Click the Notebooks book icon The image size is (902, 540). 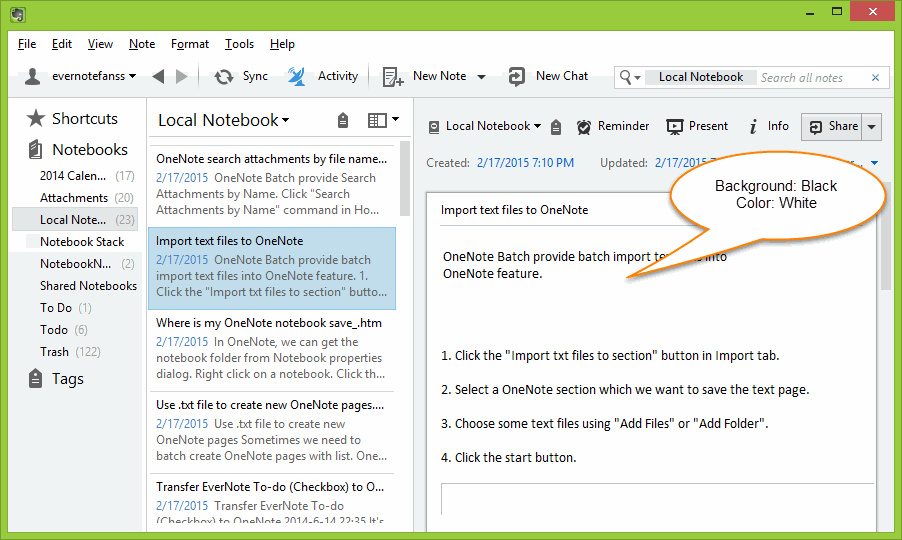coord(36,150)
